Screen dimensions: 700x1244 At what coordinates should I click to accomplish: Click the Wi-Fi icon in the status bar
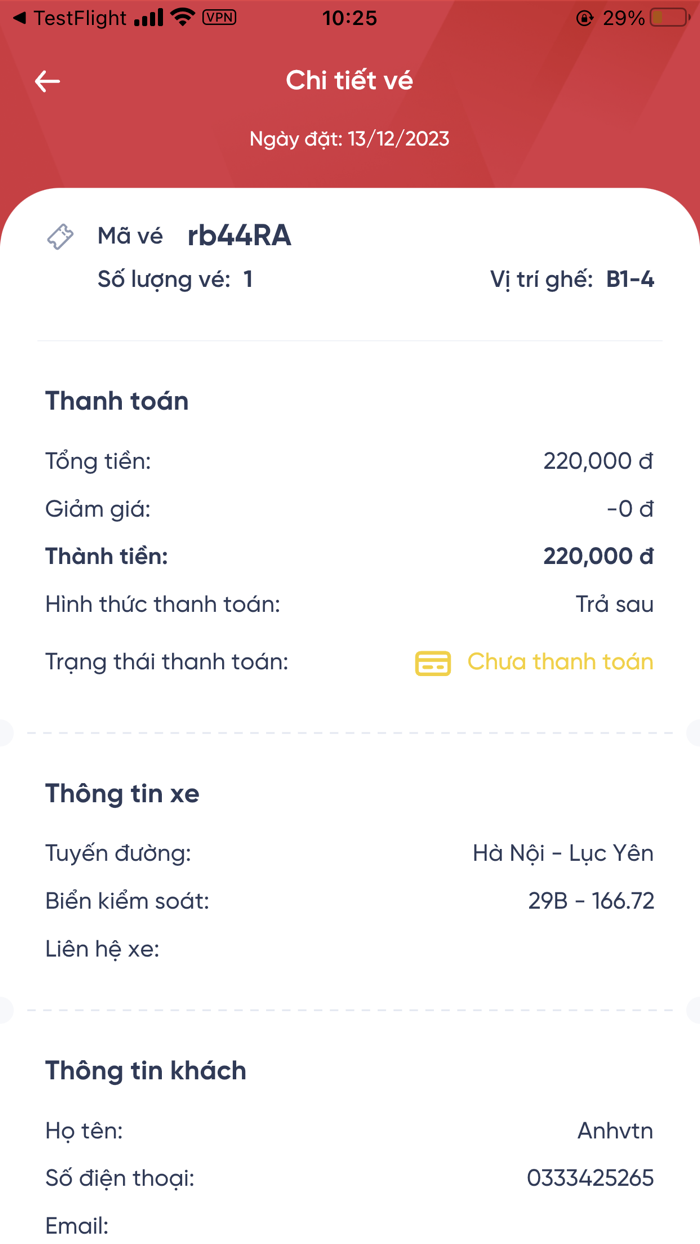point(184,16)
